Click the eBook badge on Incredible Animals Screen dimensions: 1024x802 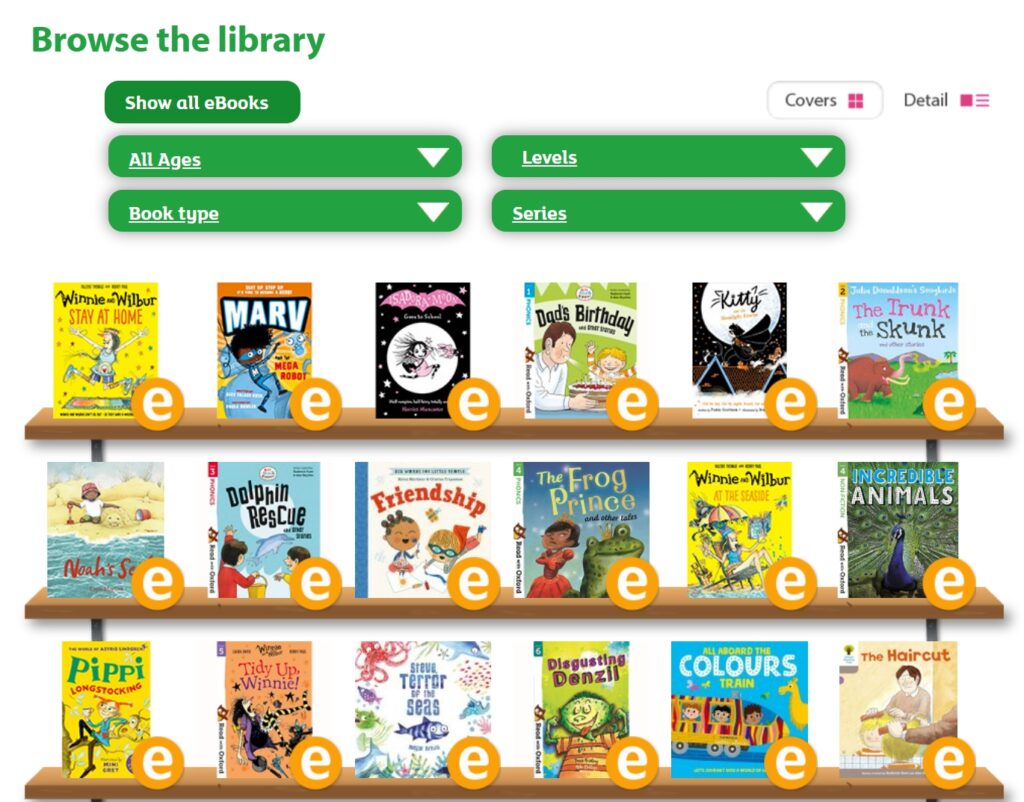point(948,584)
